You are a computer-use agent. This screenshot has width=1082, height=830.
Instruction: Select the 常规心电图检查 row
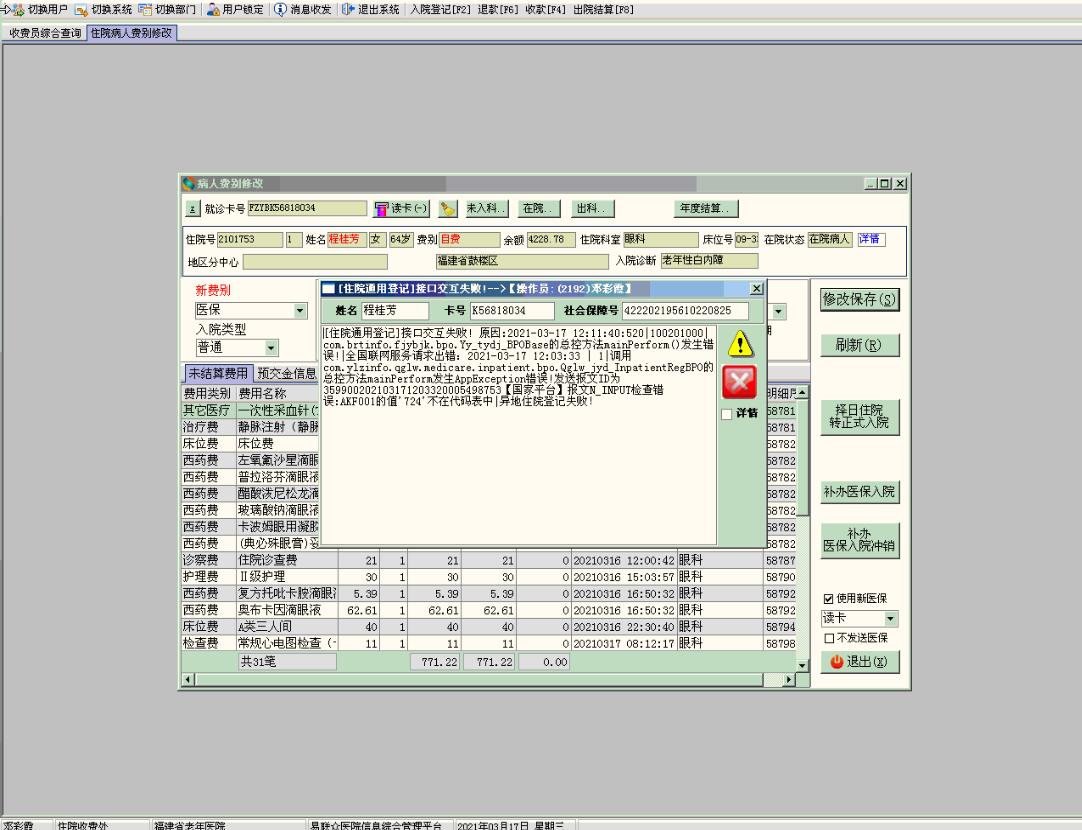click(489, 643)
